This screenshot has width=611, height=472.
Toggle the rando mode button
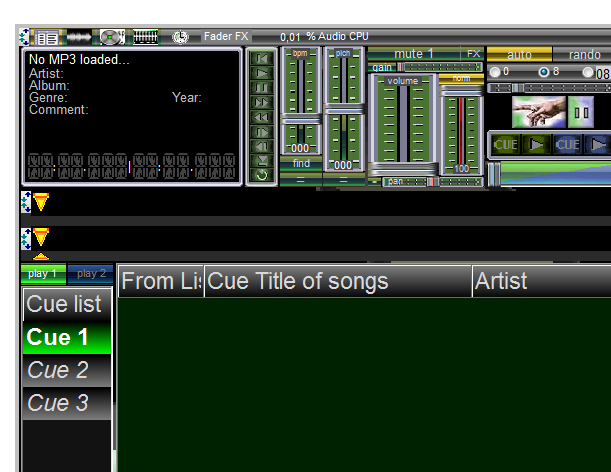[x=582, y=54]
